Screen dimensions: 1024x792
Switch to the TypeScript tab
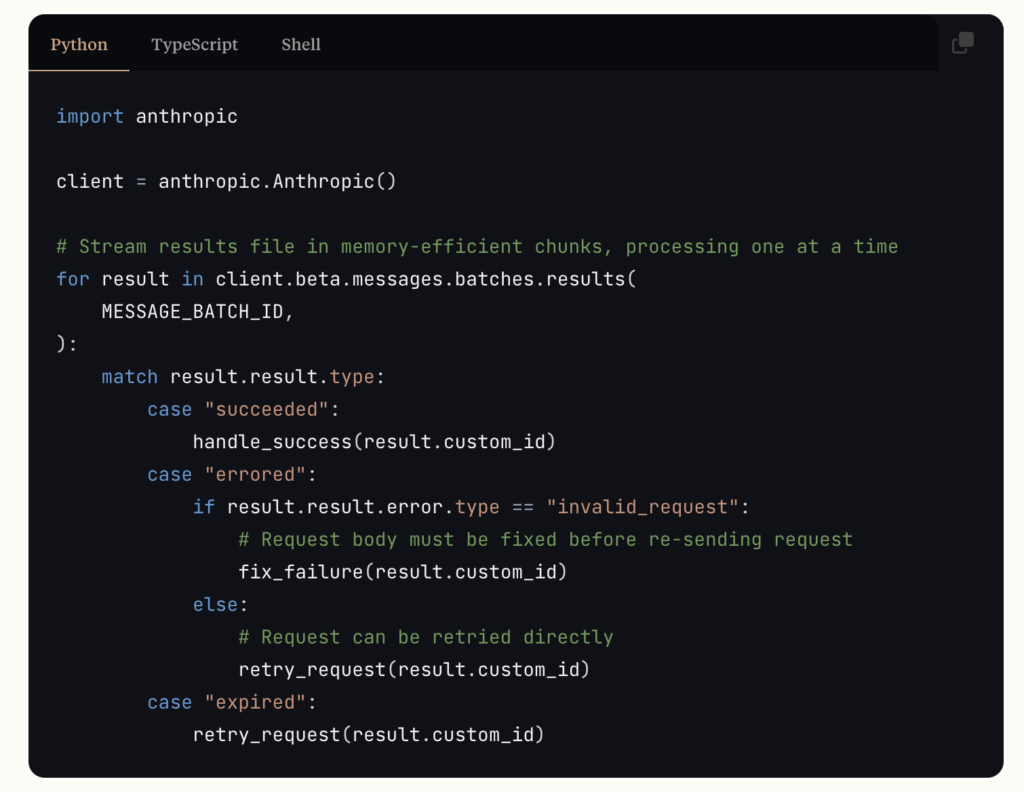194,44
